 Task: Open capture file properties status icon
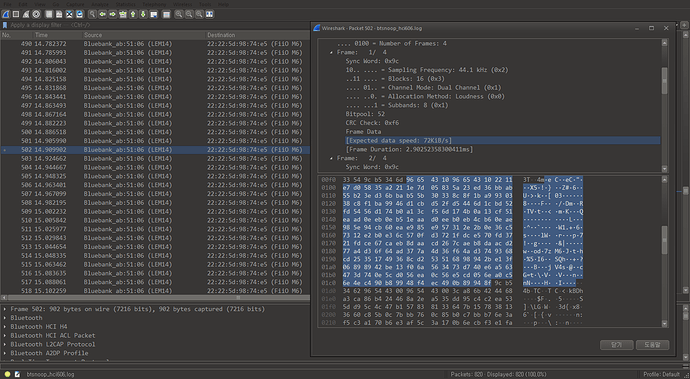pyautogui.click(x=17, y=374)
